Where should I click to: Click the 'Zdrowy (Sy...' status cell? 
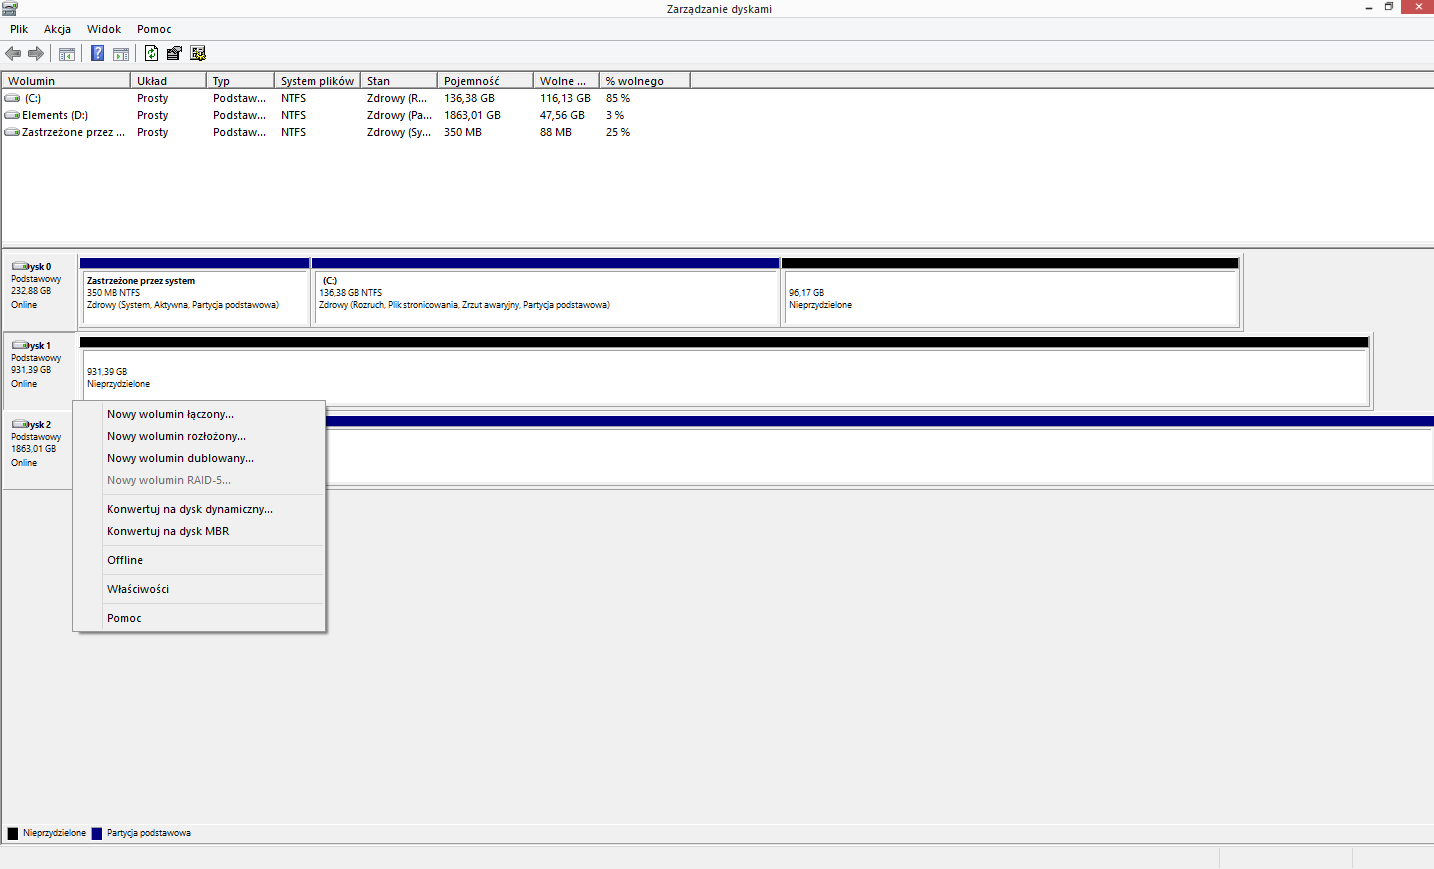click(399, 132)
